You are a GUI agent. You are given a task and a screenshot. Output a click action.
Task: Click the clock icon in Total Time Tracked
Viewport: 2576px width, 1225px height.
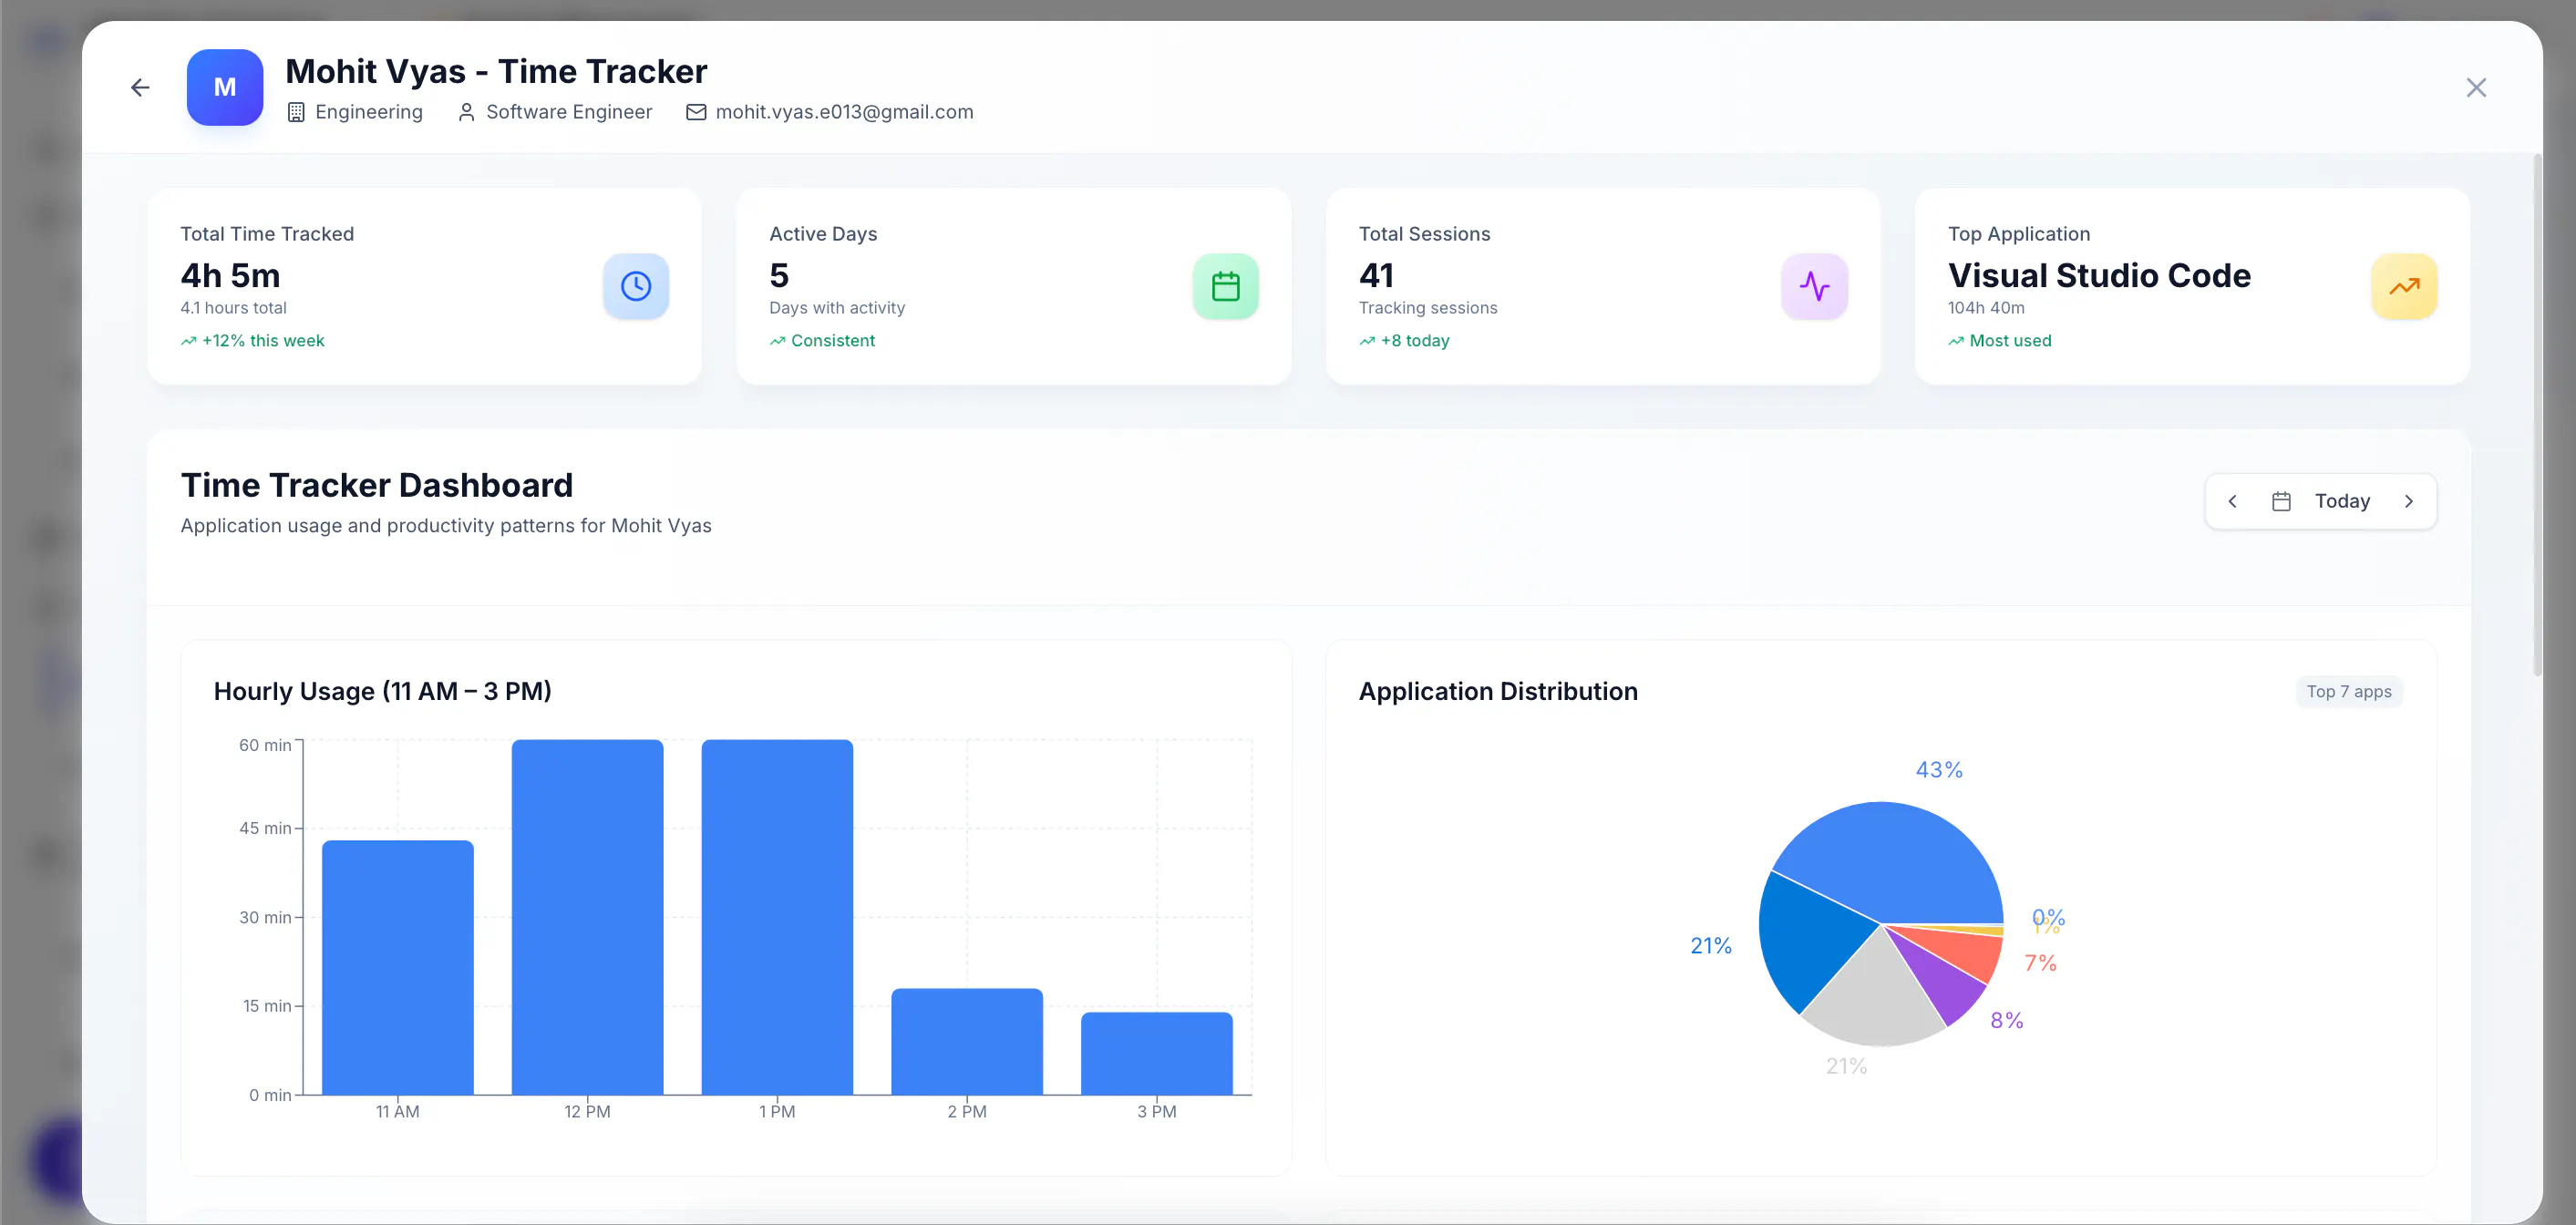[636, 286]
